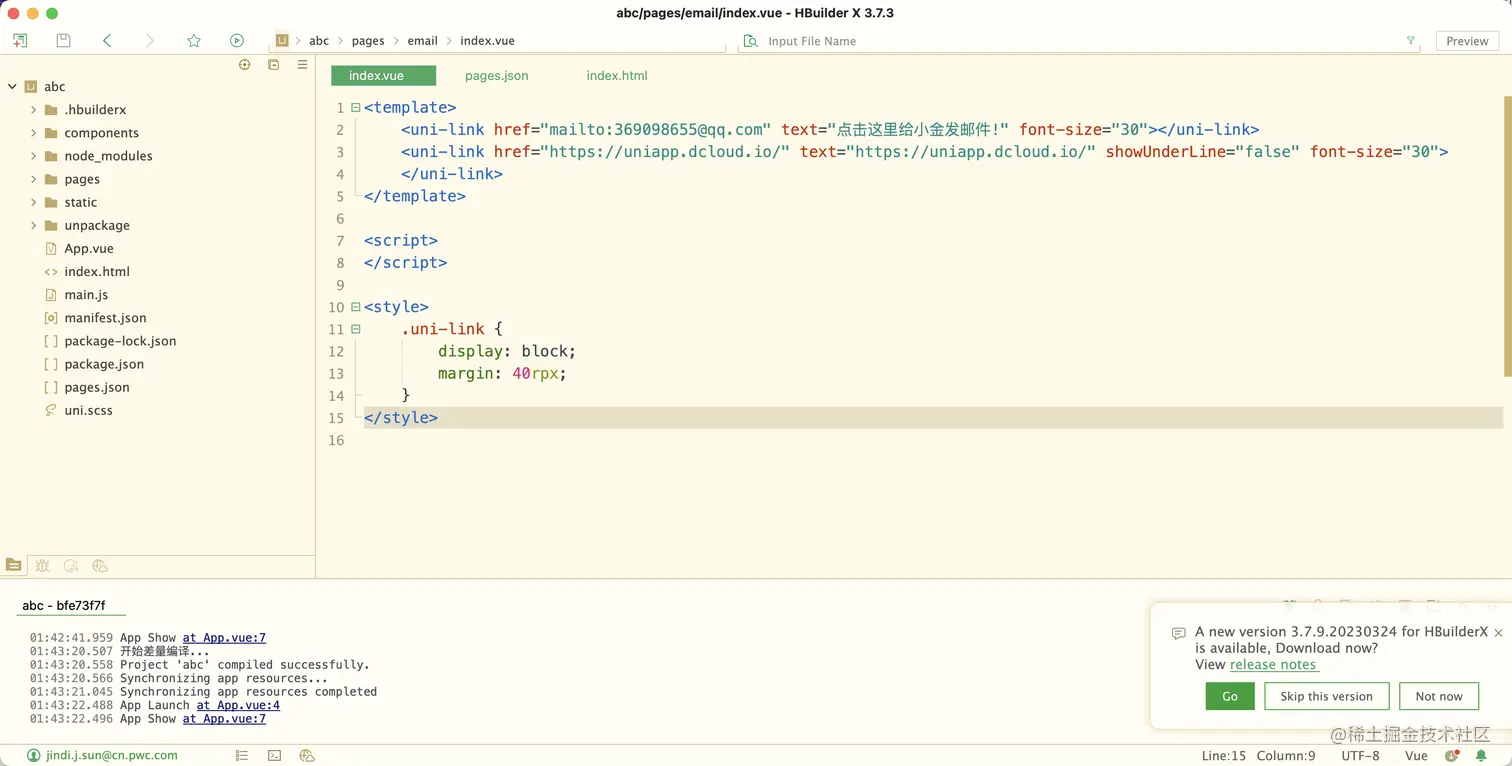Click the file search magnifier icon

[x=750, y=41]
